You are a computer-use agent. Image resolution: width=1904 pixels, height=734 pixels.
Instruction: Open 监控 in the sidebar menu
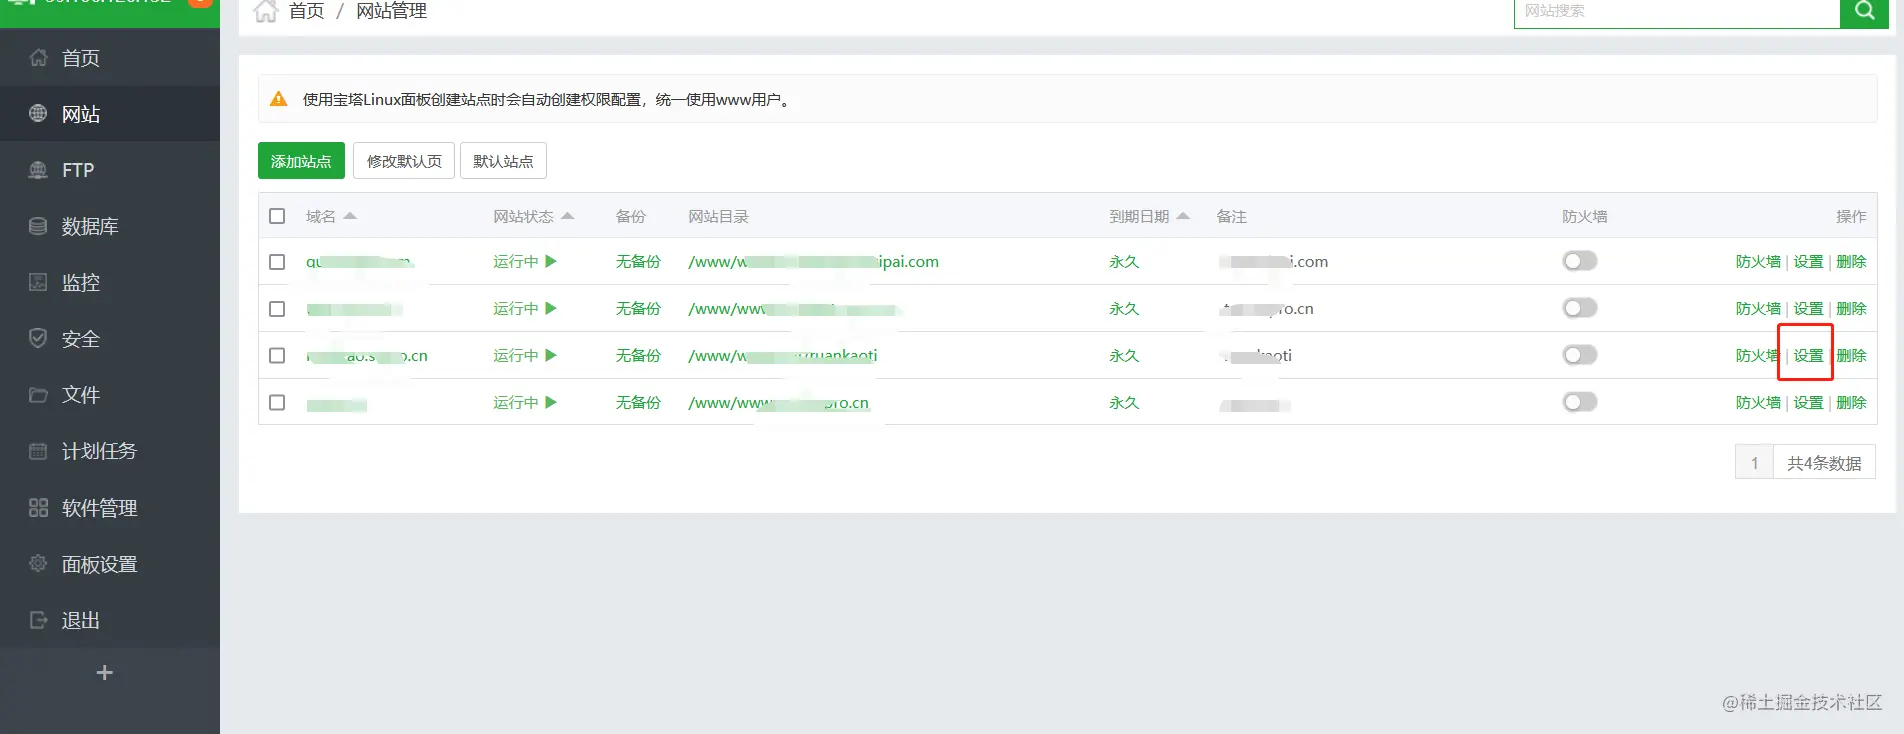point(110,282)
